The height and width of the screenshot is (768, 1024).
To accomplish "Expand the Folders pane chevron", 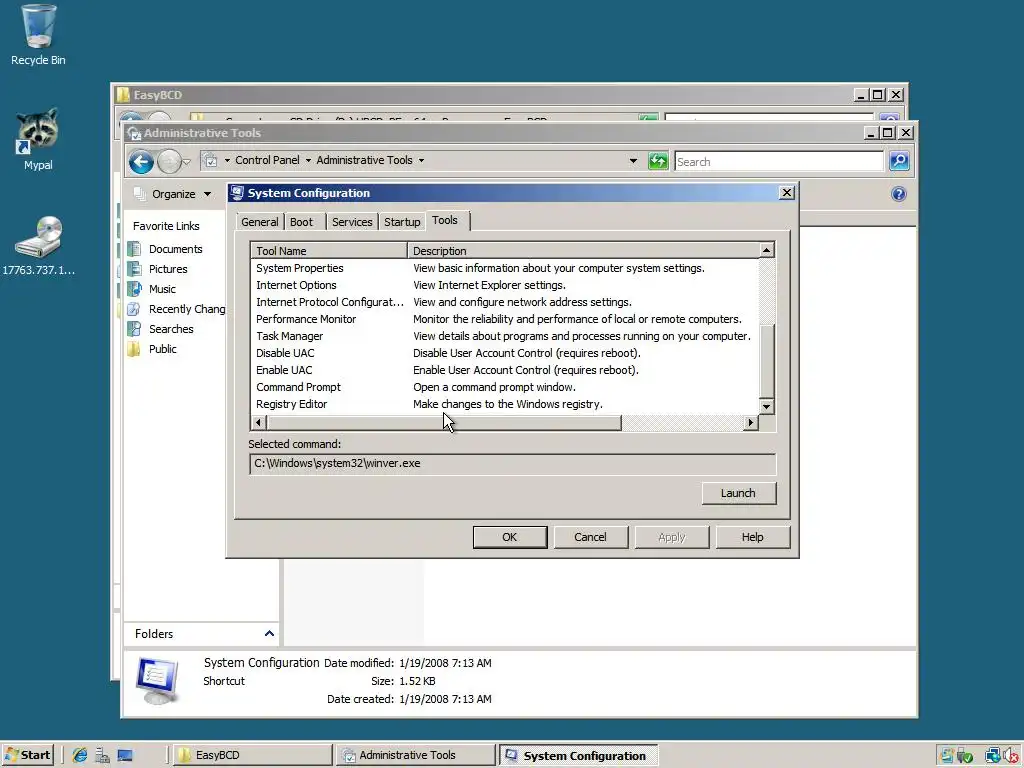I will (269, 633).
